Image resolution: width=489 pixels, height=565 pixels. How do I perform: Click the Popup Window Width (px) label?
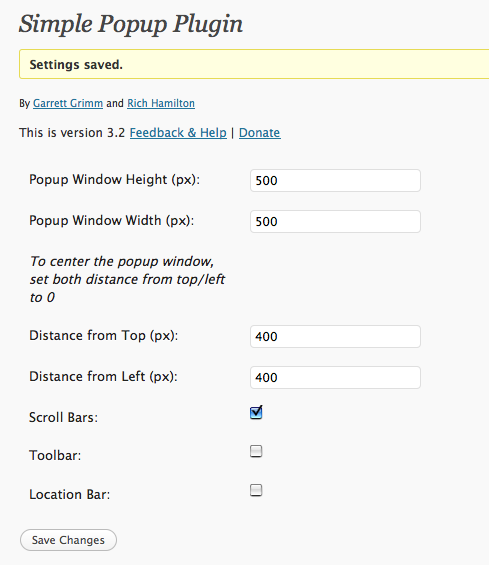[x=111, y=221]
